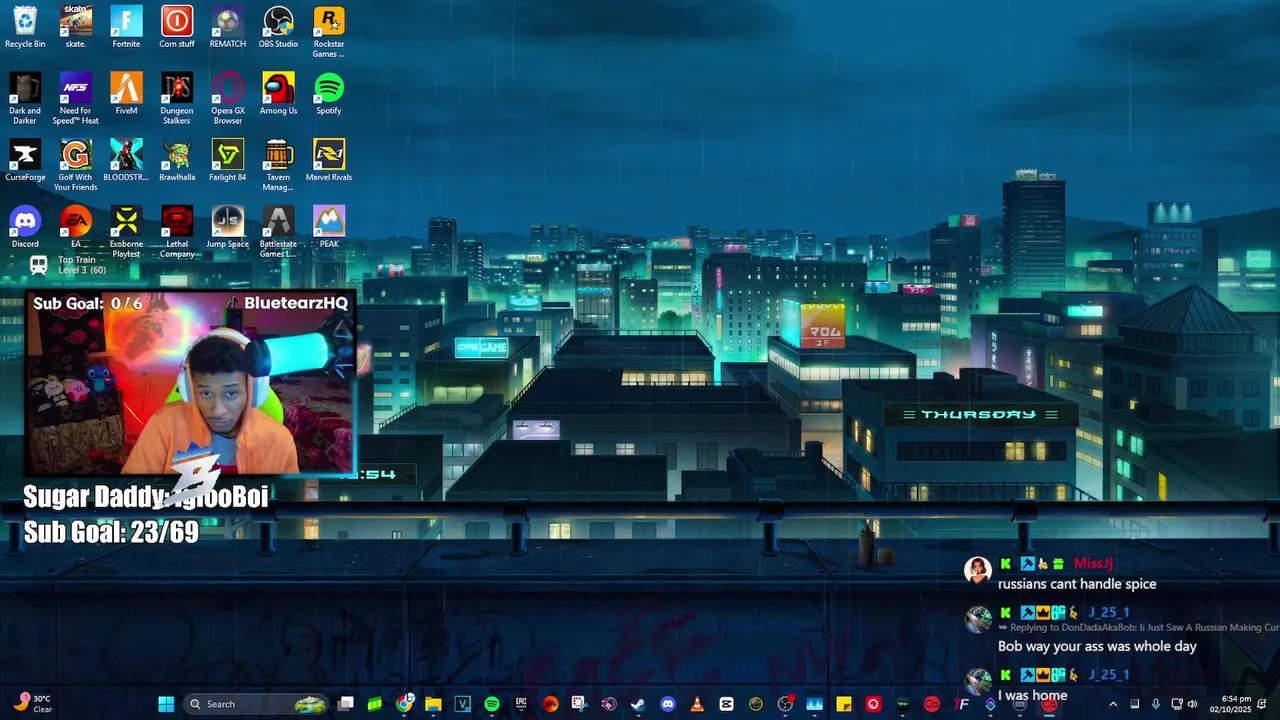Launch the Dark and Darker desktop shortcut
Image resolution: width=1280 pixels, height=720 pixels.
pyautogui.click(x=25, y=98)
